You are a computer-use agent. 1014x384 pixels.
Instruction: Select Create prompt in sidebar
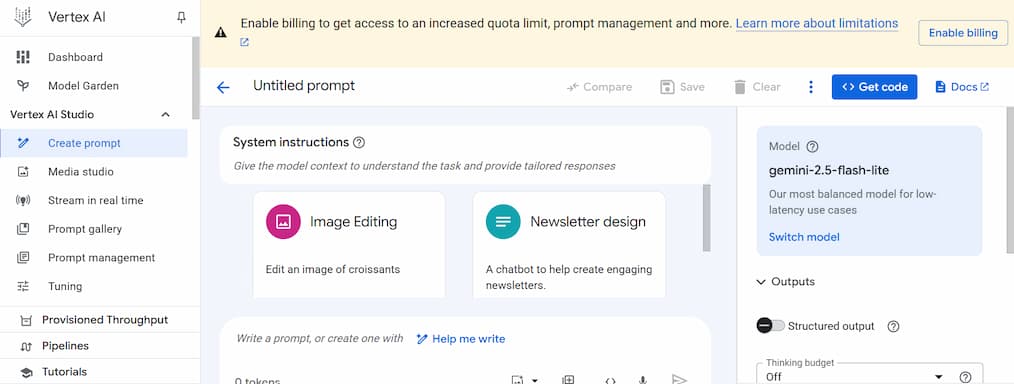click(x=94, y=143)
